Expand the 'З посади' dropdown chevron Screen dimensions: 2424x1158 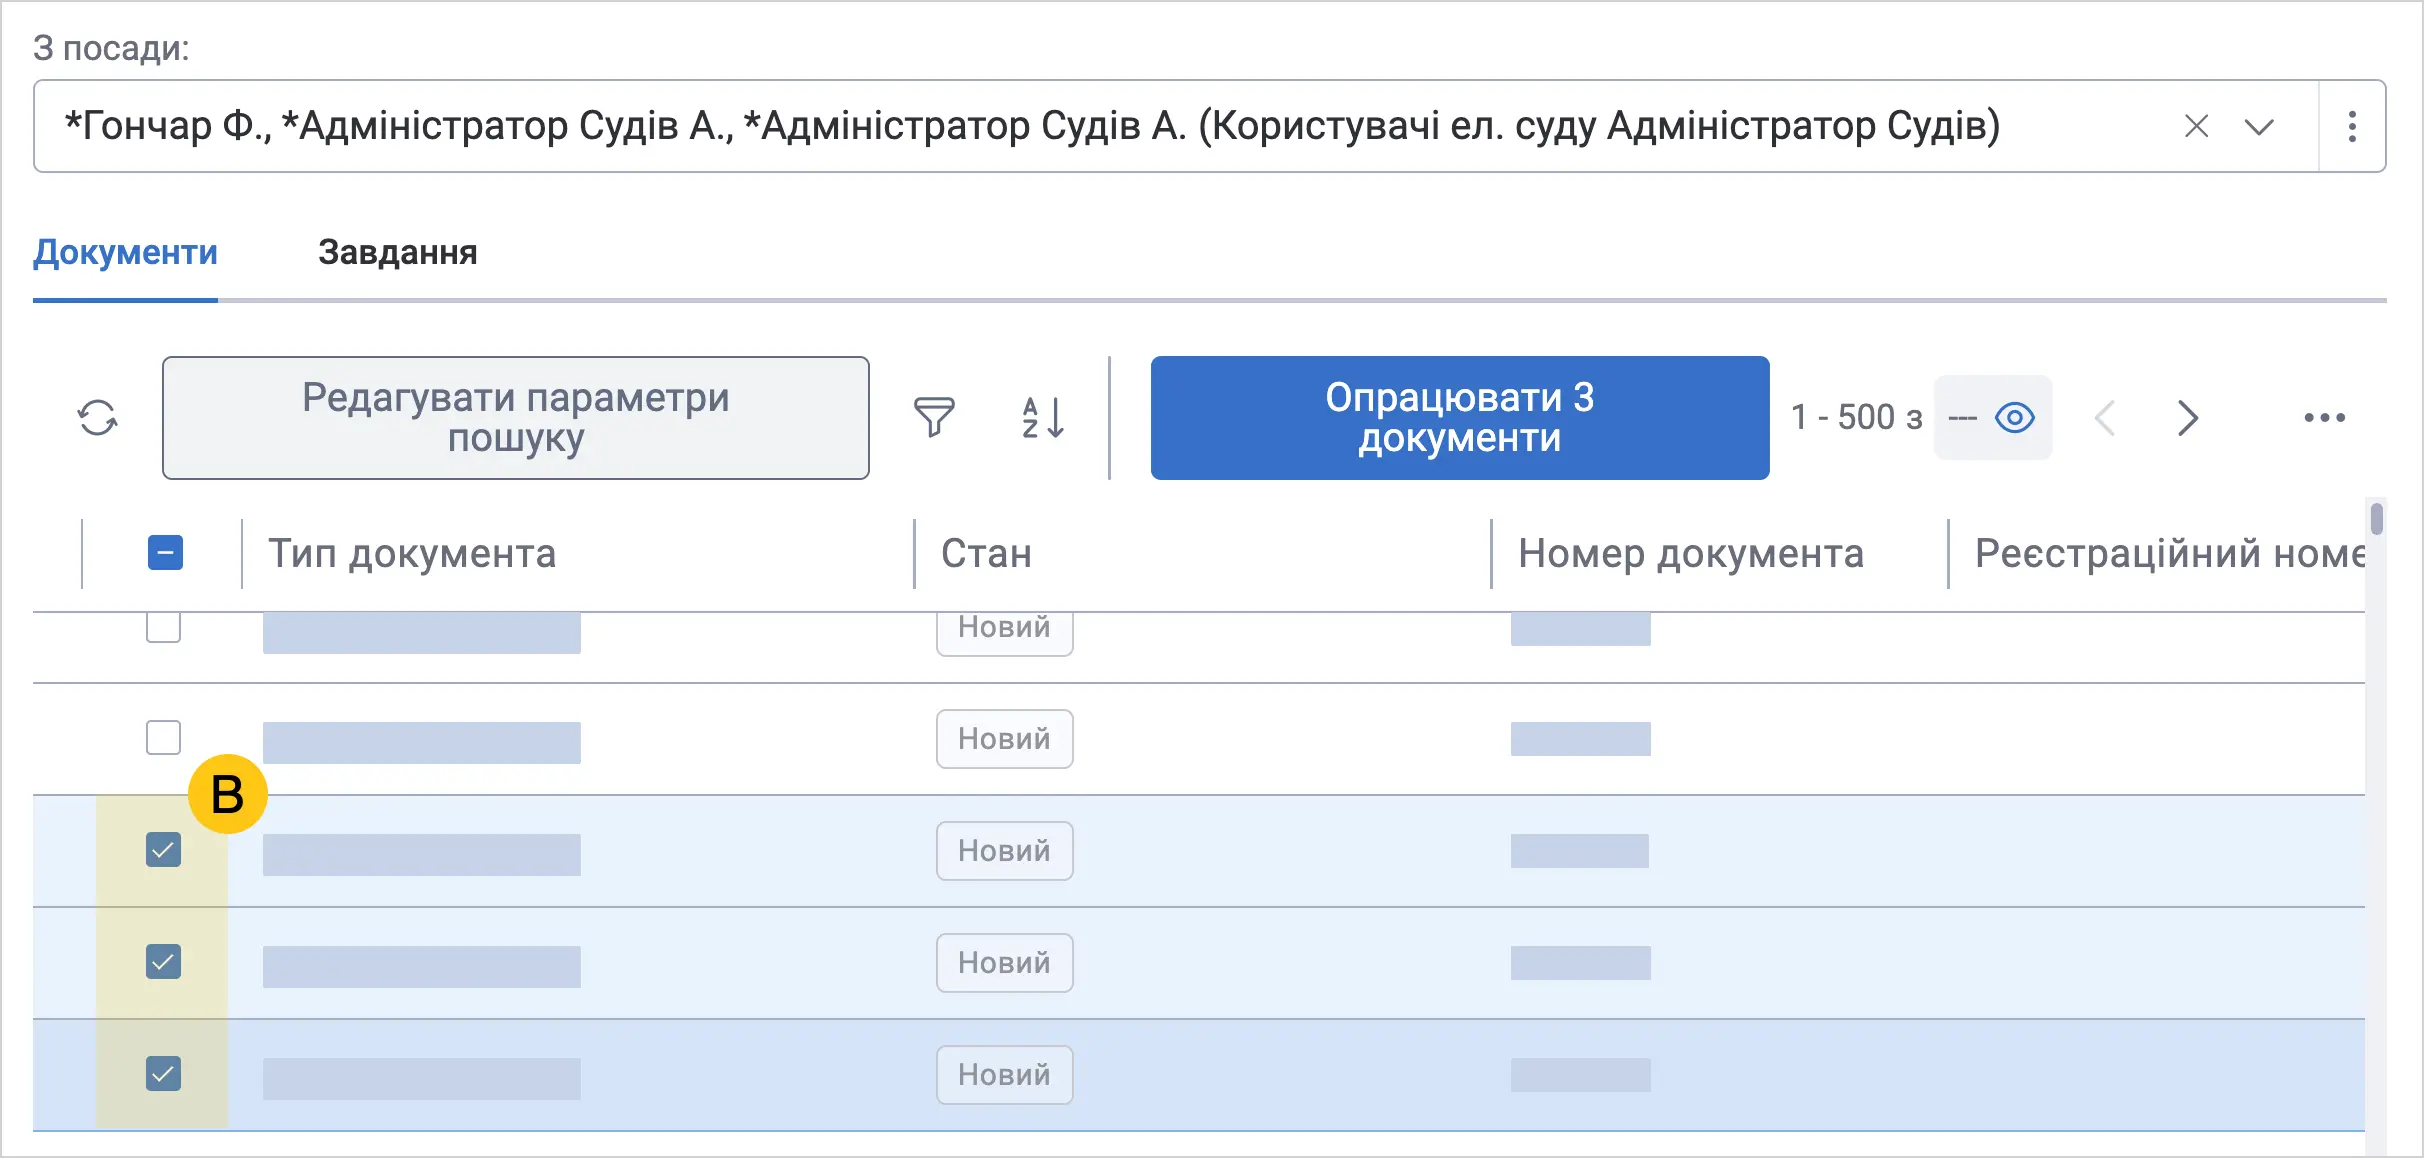(x=2259, y=127)
